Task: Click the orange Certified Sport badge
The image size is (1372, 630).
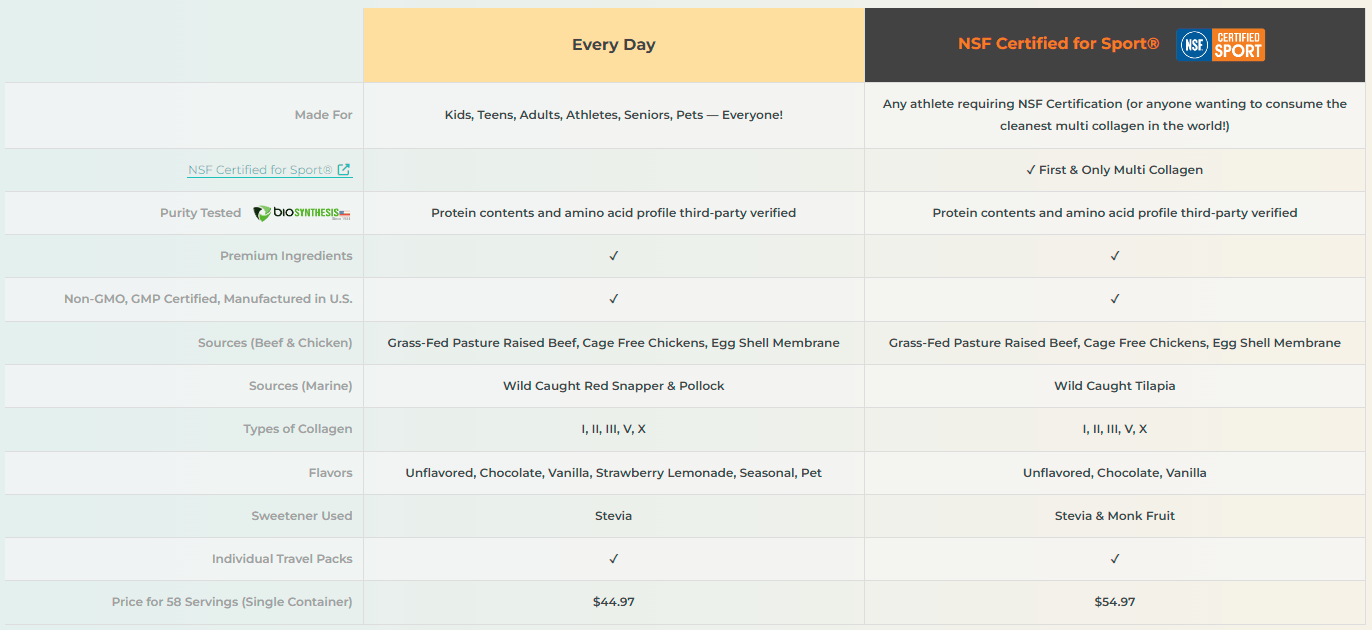Action: click(x=1237, y=44)
